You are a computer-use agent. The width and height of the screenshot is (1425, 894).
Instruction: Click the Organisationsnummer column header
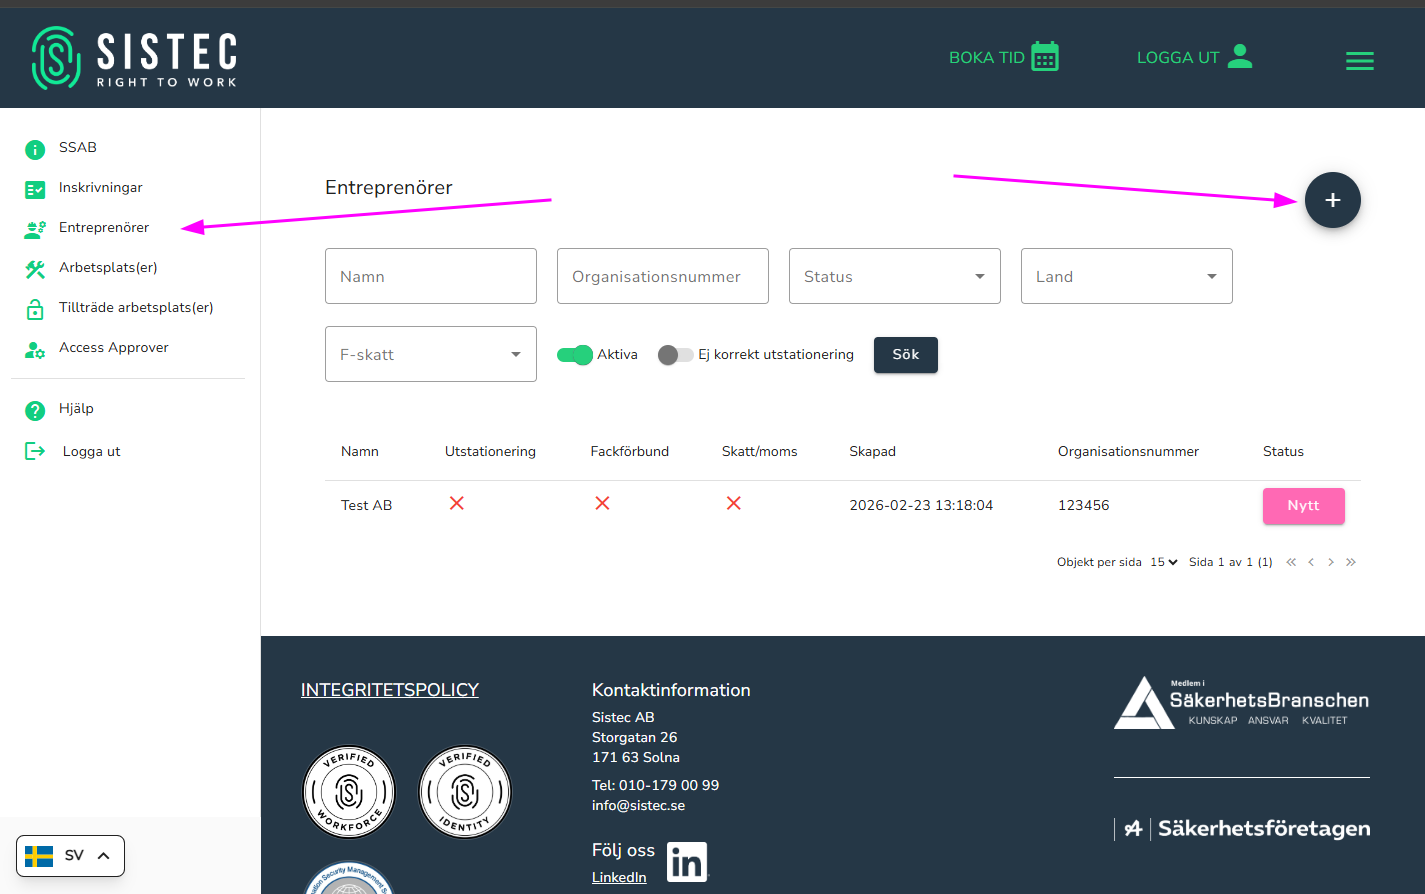point(1128,452)
